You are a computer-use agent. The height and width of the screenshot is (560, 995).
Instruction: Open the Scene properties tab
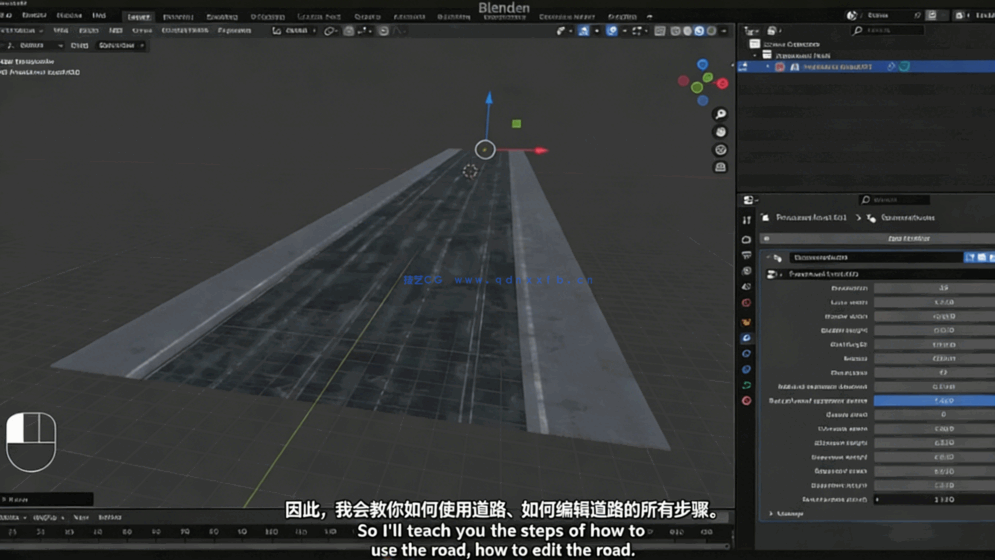pos(747,287)
